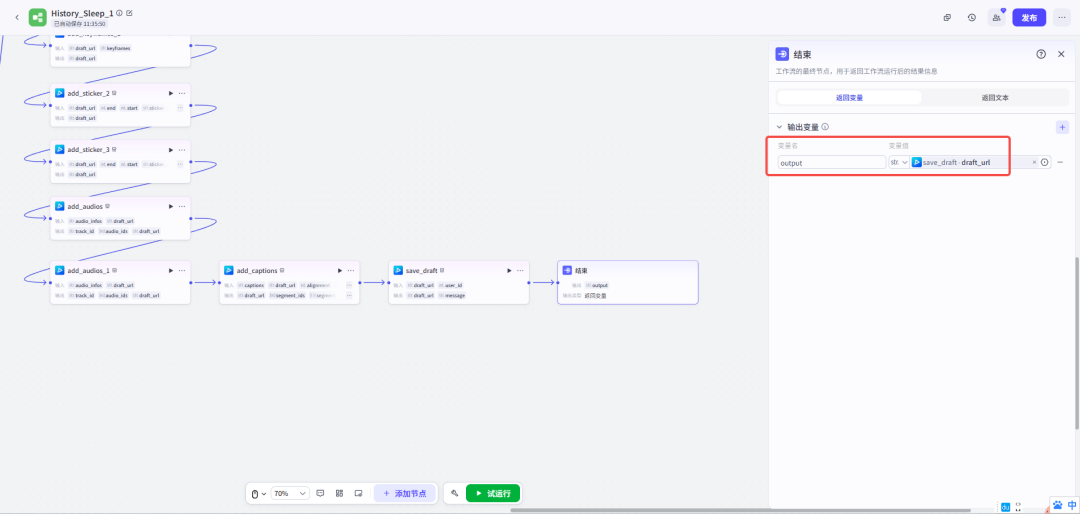This screenshot has height=514, width=1080.
Task: Click the green workflow logo icon
Action: point(38,17)
